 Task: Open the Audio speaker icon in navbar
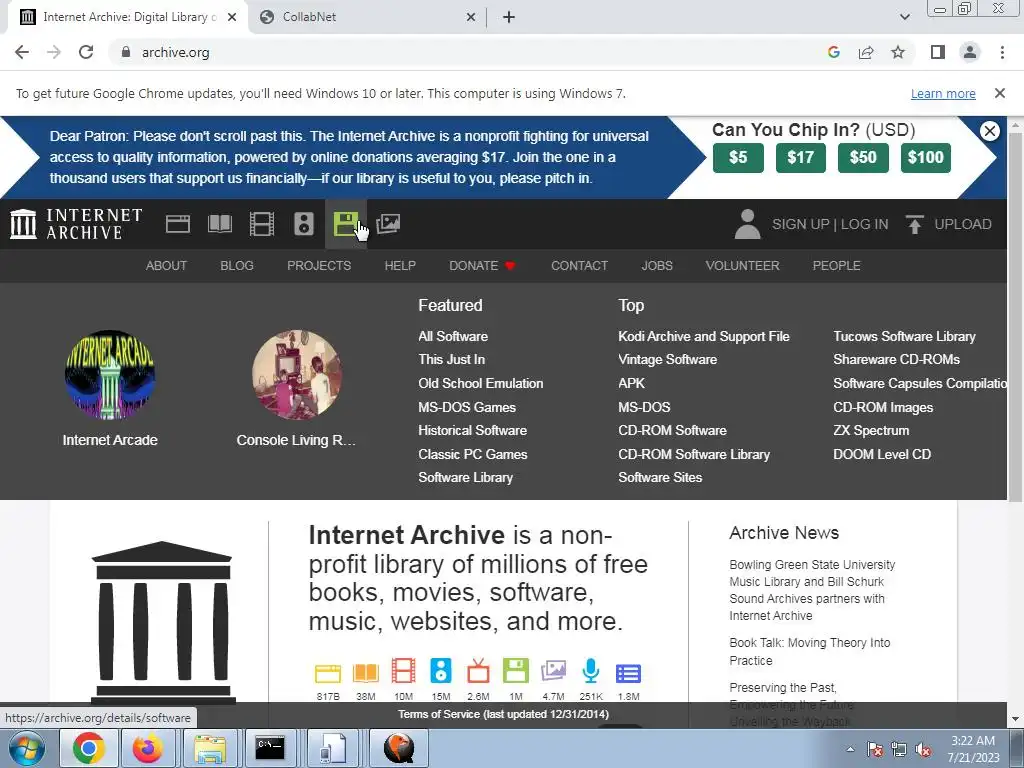[x=304, y=224]
